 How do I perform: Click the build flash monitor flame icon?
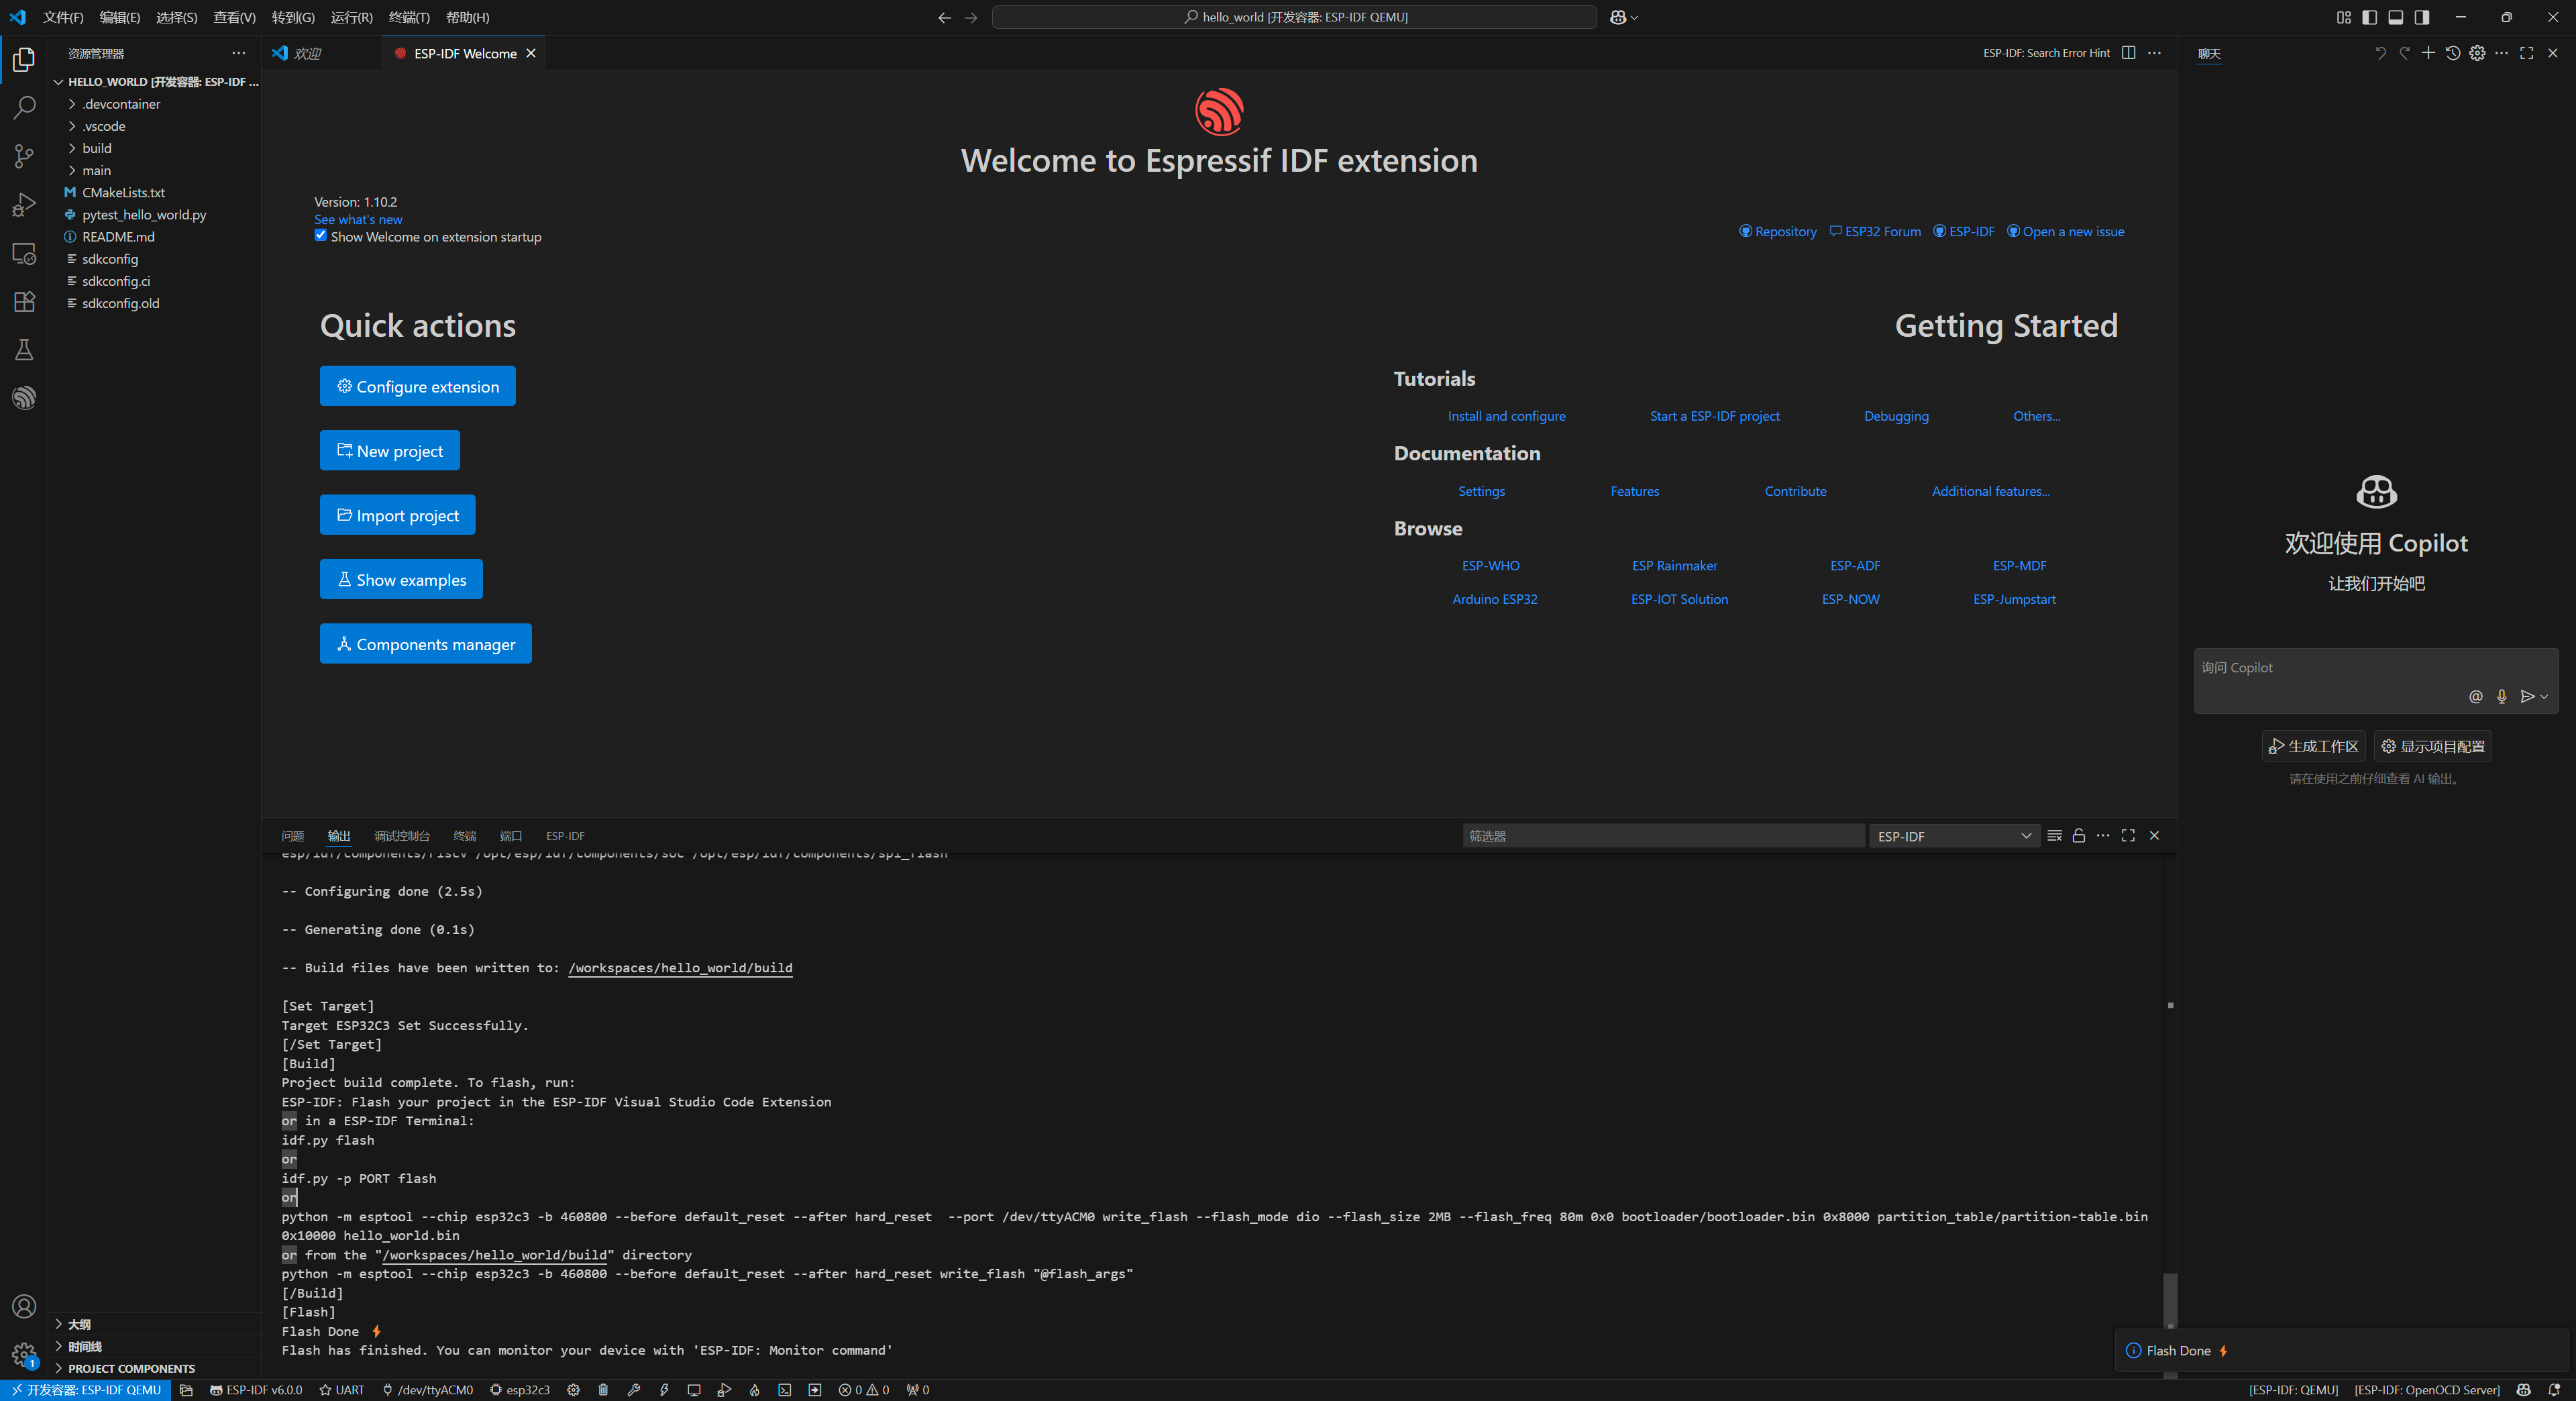click(x=754, y=1390)
